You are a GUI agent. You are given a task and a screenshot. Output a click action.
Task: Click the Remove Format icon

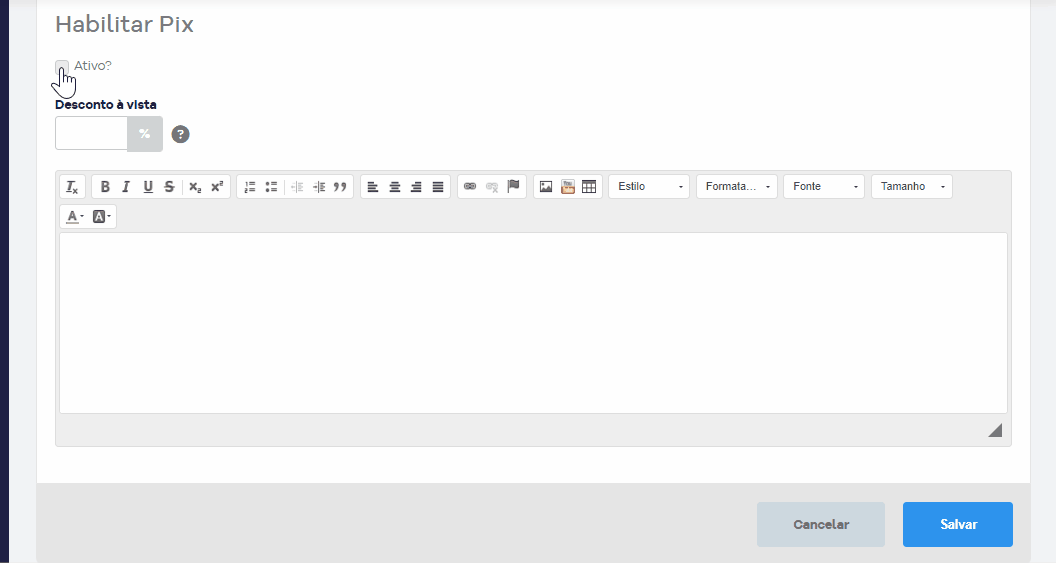(x=72, y=187)
